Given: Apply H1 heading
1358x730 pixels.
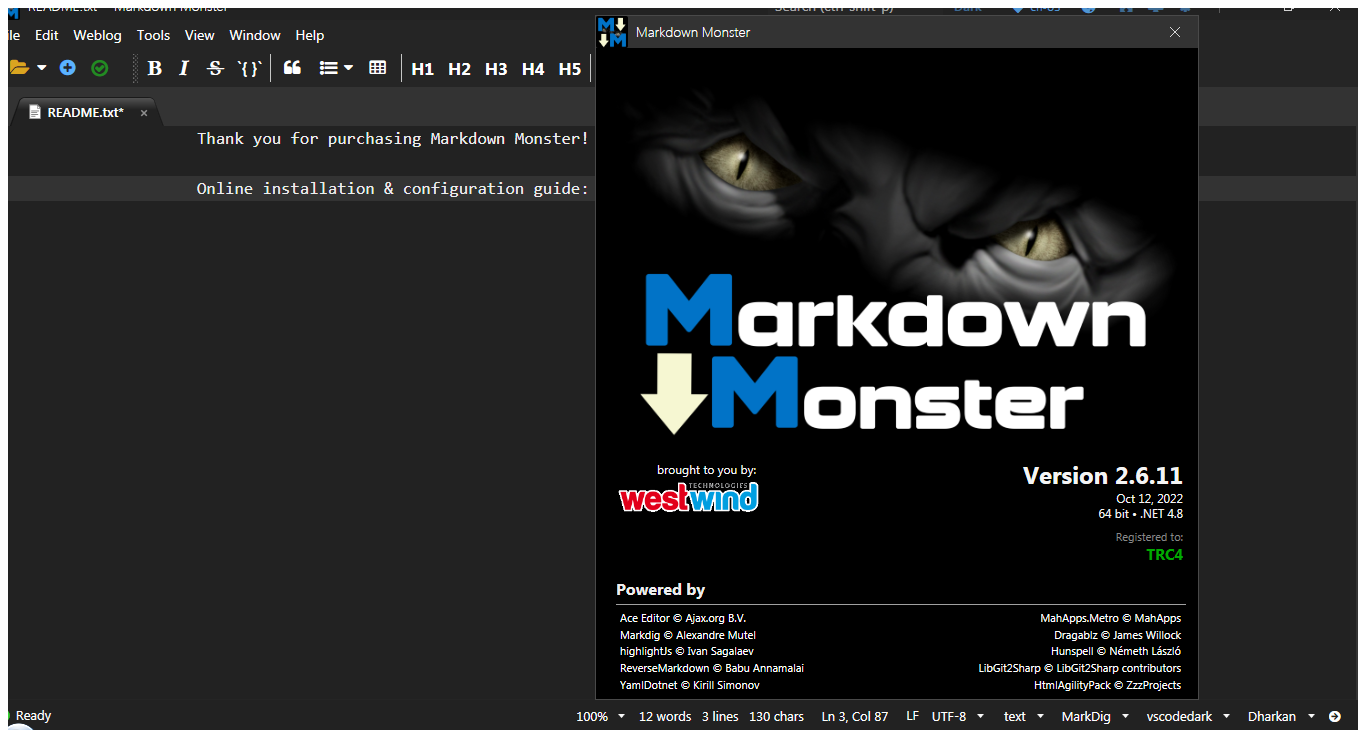Looking at the screenshot, I should click(x=422, y=69).
